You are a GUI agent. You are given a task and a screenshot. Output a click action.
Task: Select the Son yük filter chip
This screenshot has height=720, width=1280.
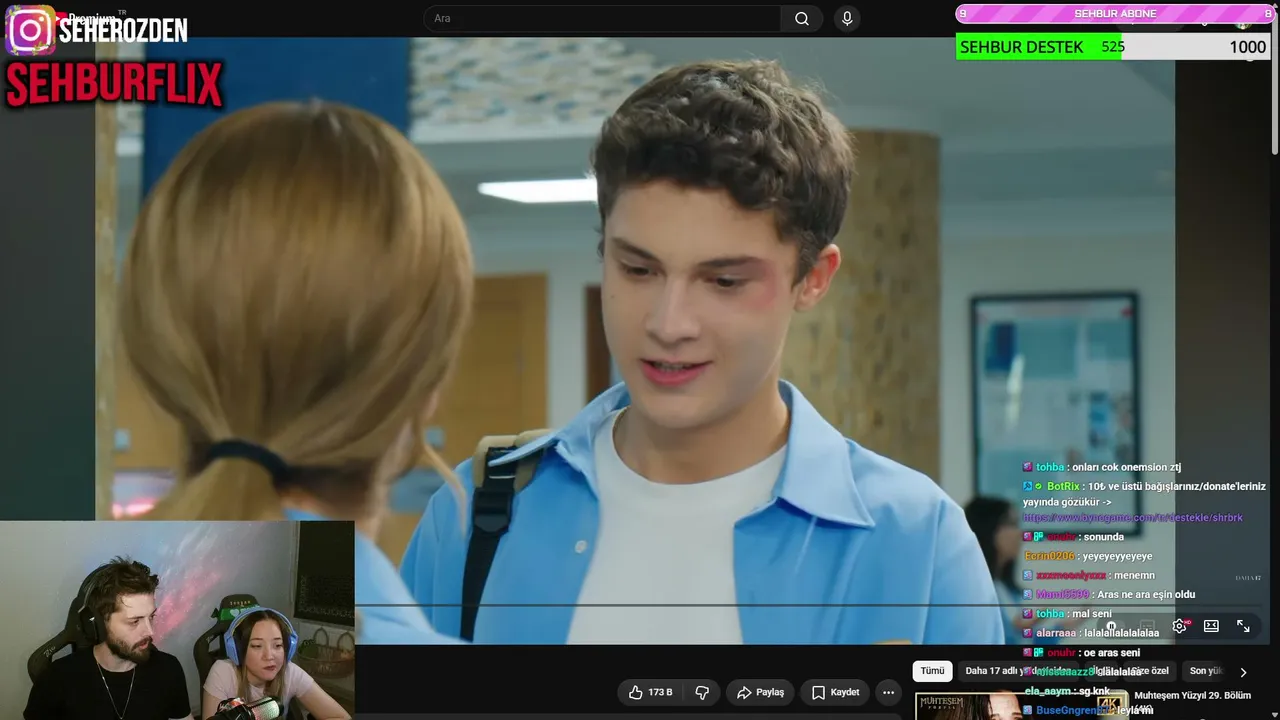[1206, 671]
